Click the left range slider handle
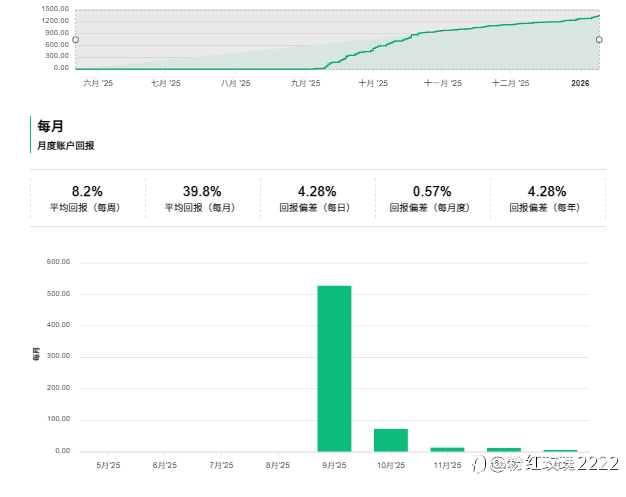Viewport: 626px width, 497px height. [x=75, y=40]
